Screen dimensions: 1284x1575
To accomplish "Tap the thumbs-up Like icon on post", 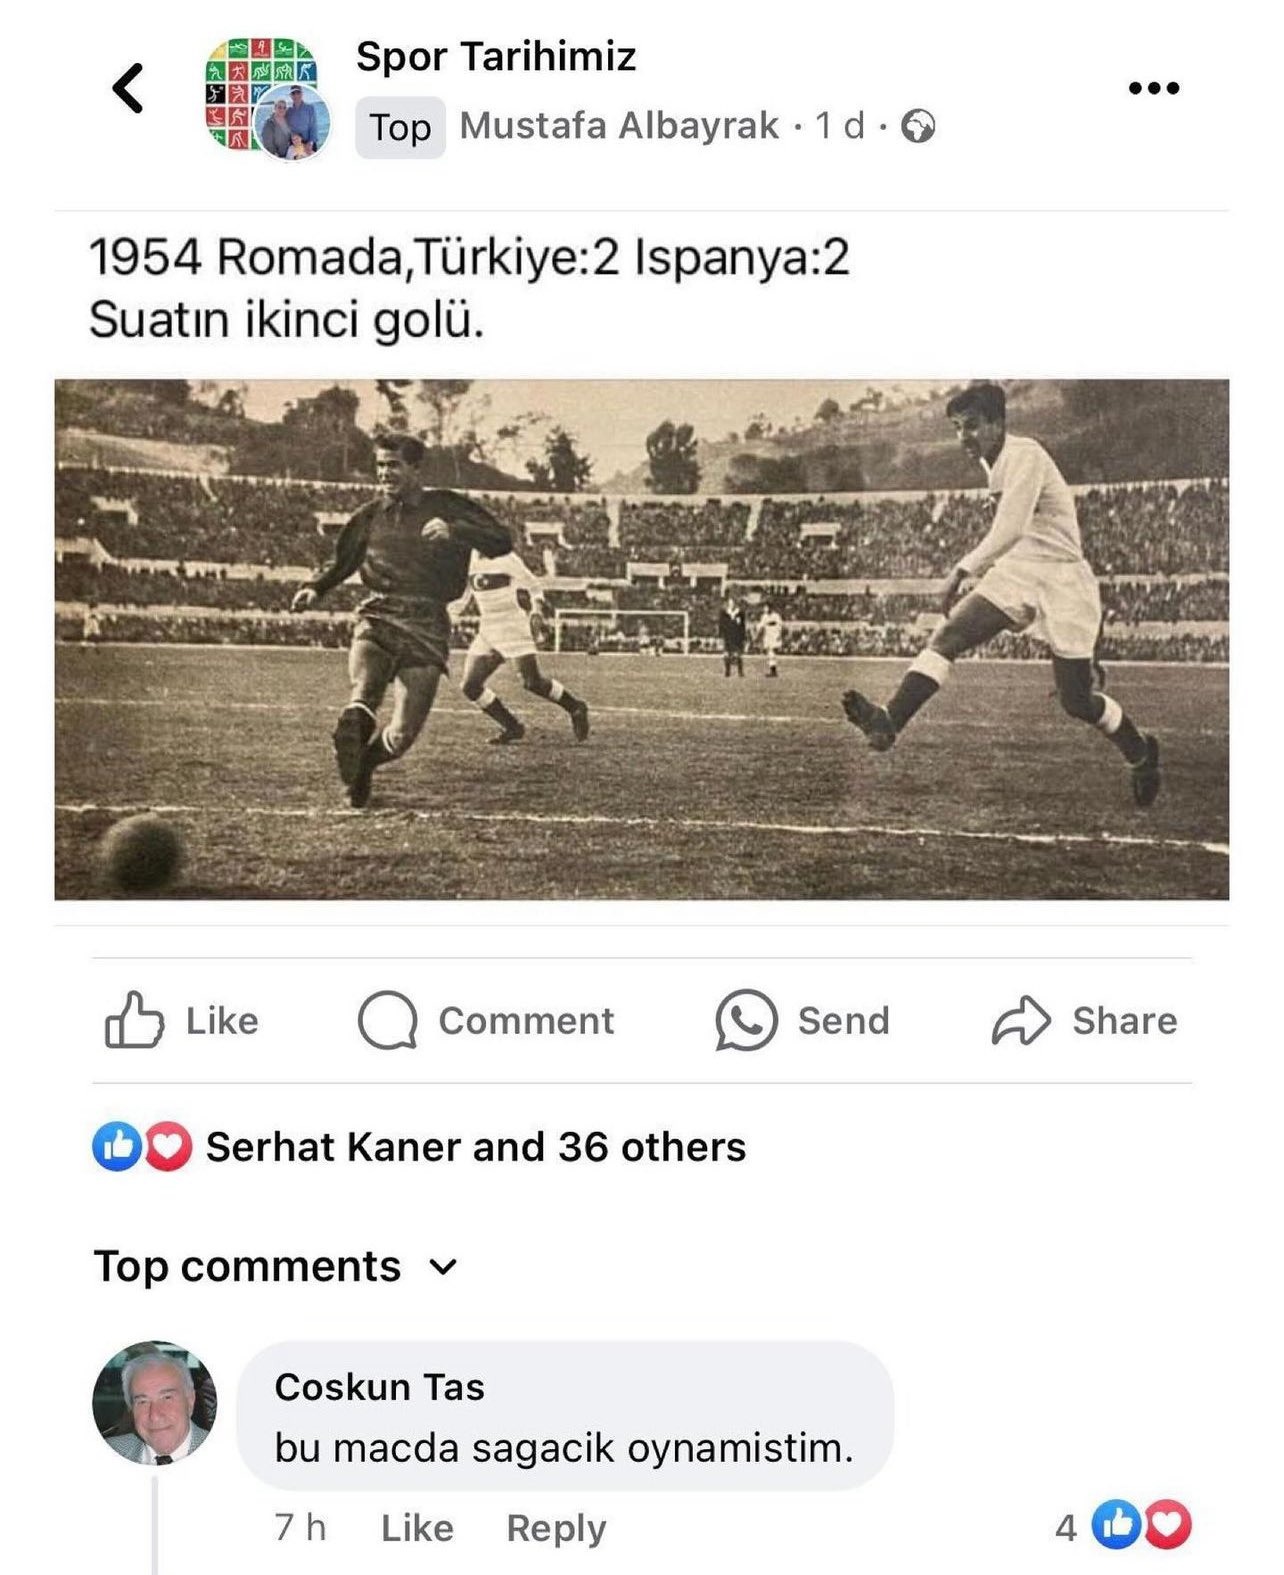I will coord(133,1020).
